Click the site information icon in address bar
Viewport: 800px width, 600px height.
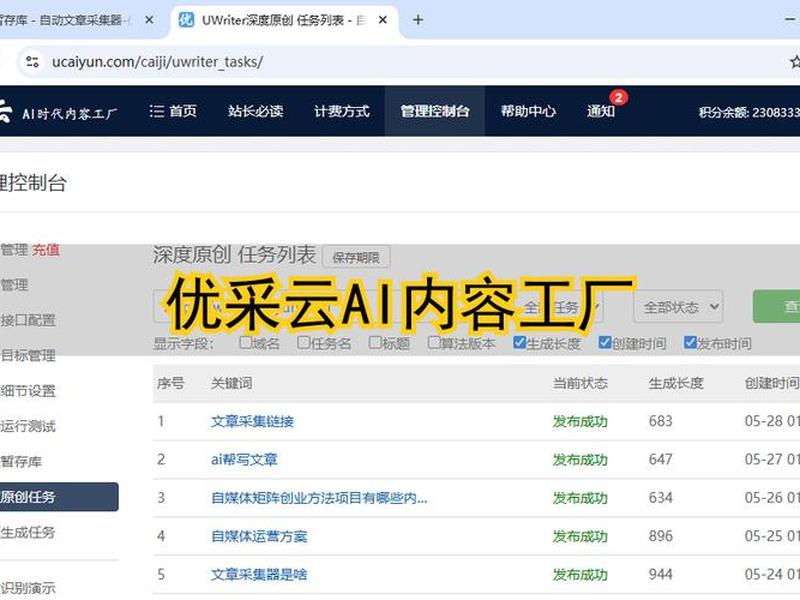point(32,62)
